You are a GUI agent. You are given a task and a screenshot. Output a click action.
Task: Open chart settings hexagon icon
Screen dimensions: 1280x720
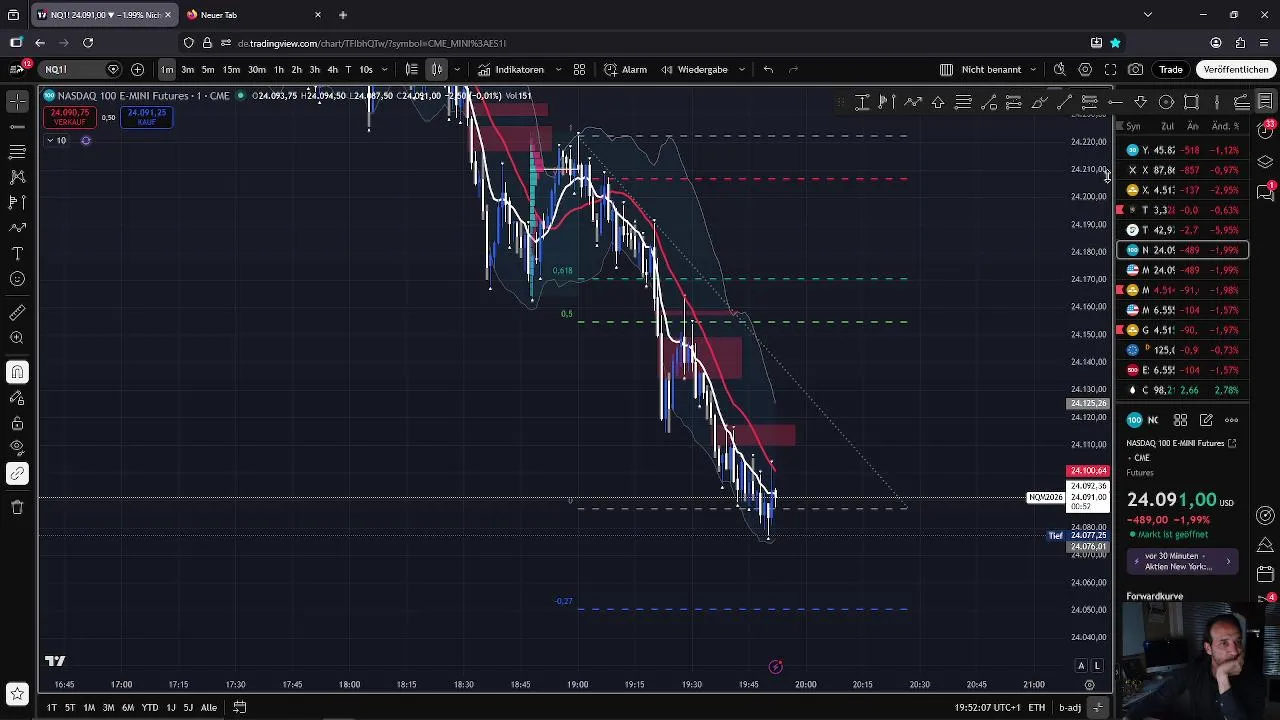click(x=1085, y=69)
